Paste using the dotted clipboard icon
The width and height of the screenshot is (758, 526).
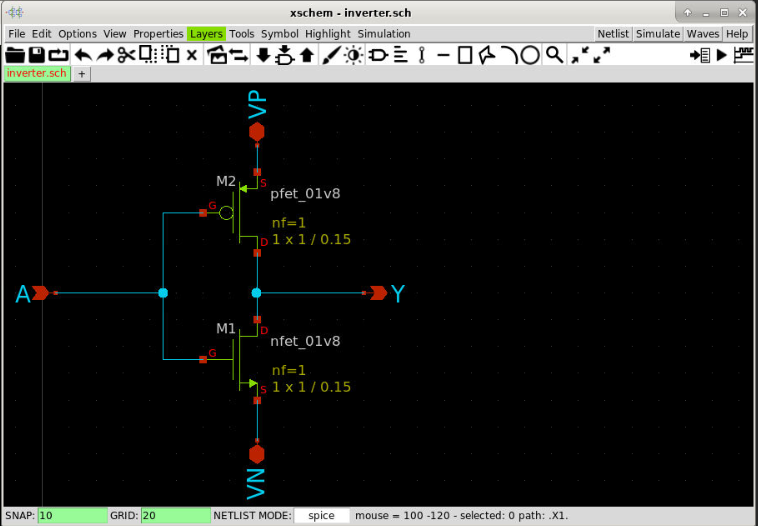170,55
